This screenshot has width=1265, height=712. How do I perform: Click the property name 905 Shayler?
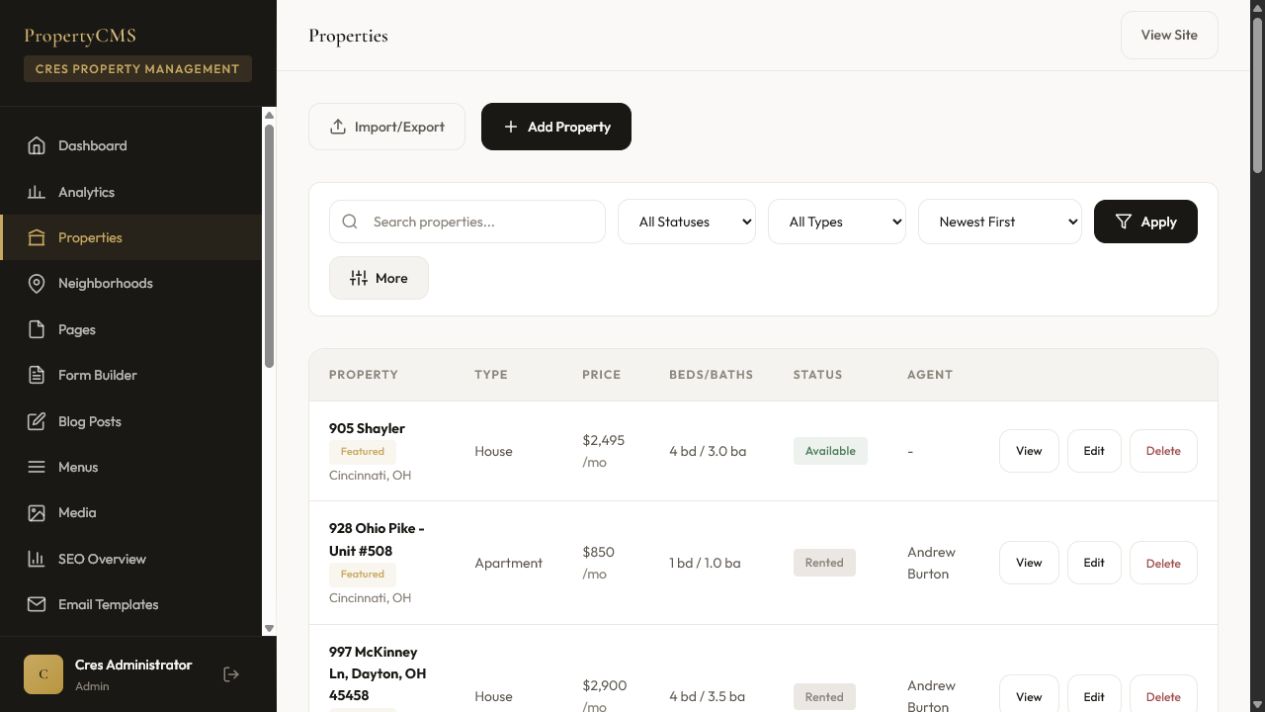tap(367, 428)
